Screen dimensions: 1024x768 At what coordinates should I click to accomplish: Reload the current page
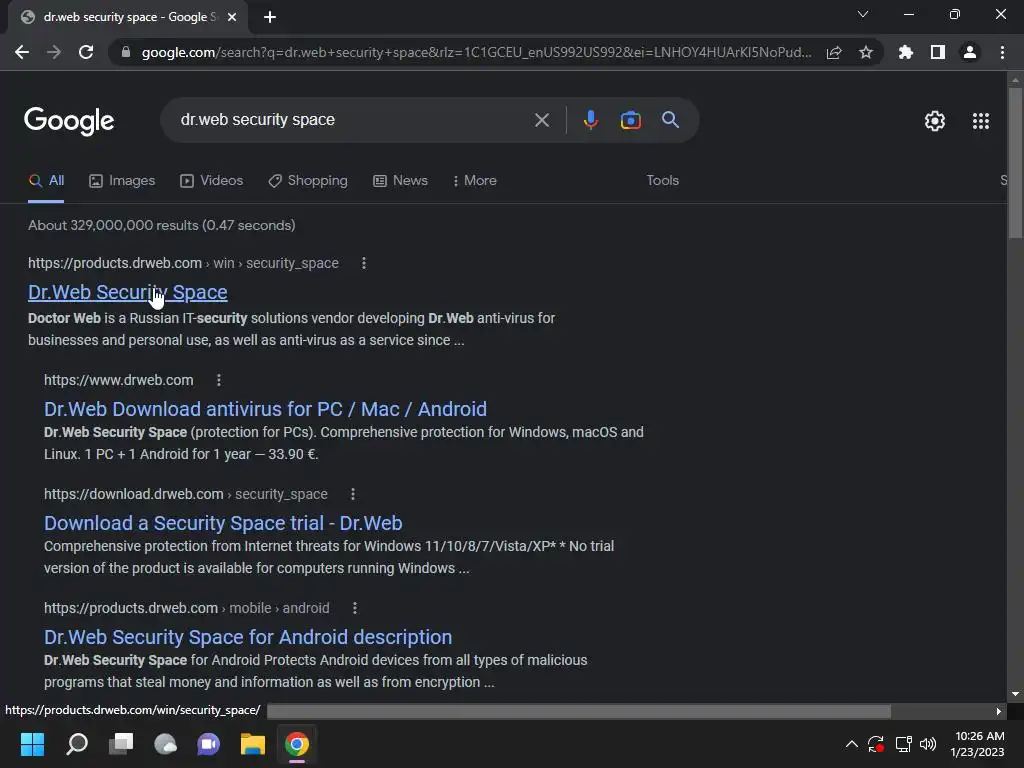(86, 52)
